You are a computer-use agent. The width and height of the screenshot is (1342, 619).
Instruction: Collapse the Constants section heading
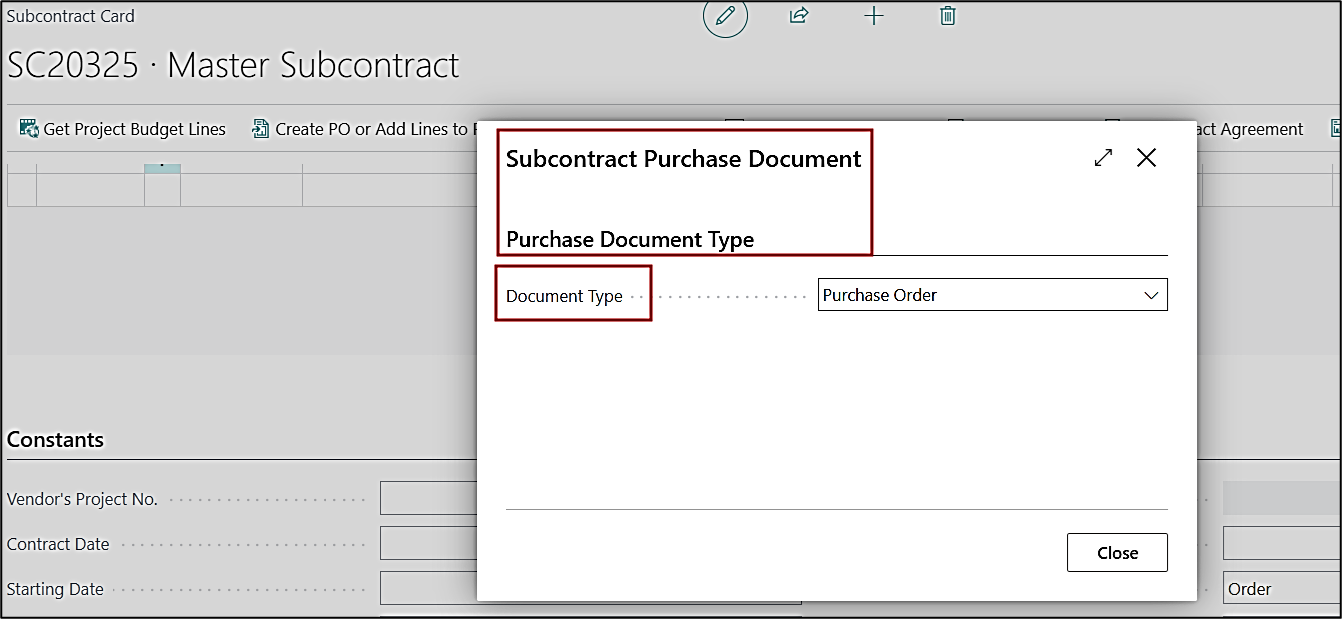[x=55, y=440]
